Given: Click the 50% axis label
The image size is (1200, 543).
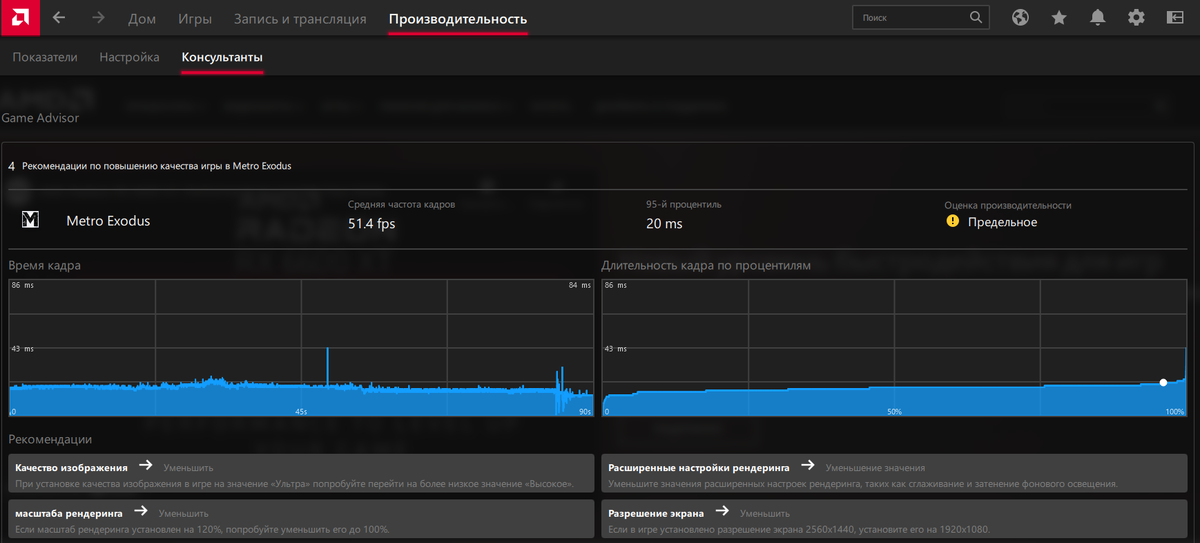Looking at the screenshot, I should point(895,411).
